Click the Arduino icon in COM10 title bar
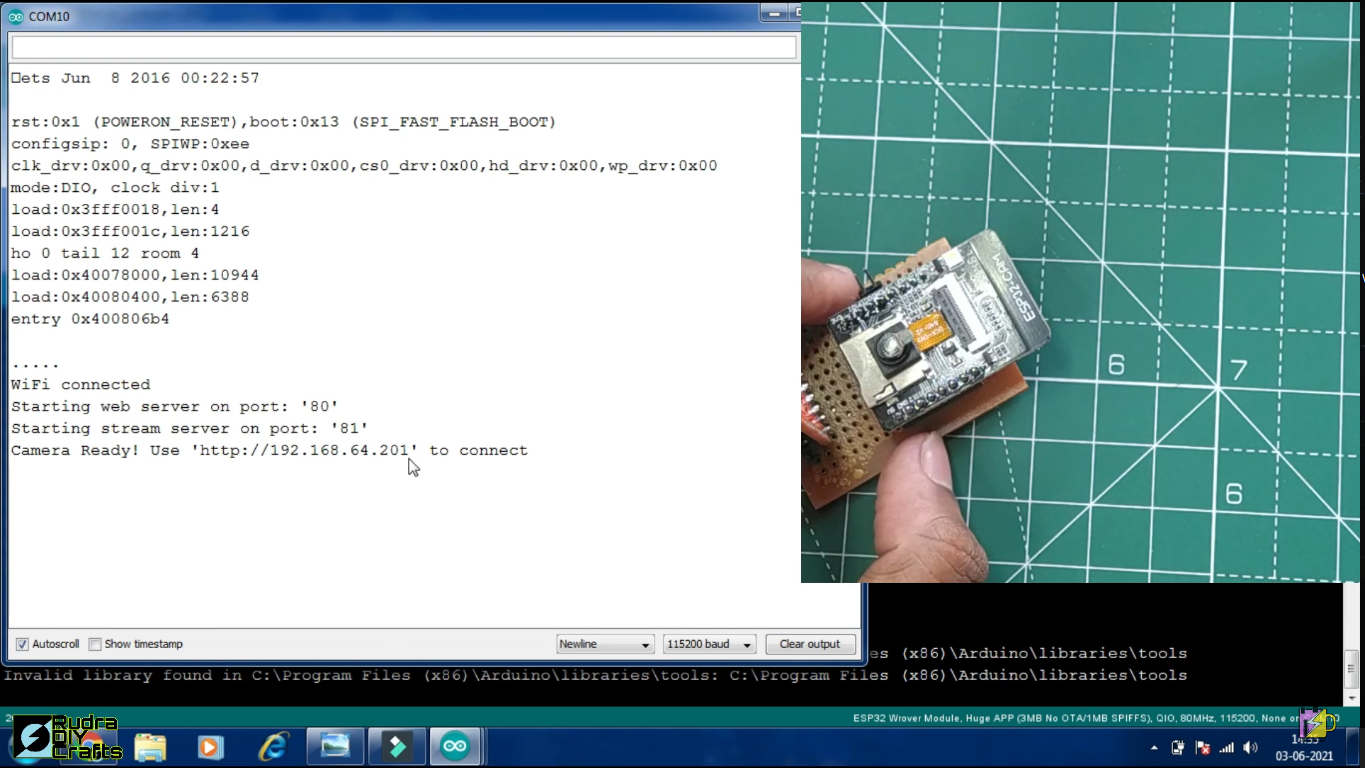Image resolution: width=1365 pixels, height=768 pixels. pyautogui.click(x=16, y=16)
